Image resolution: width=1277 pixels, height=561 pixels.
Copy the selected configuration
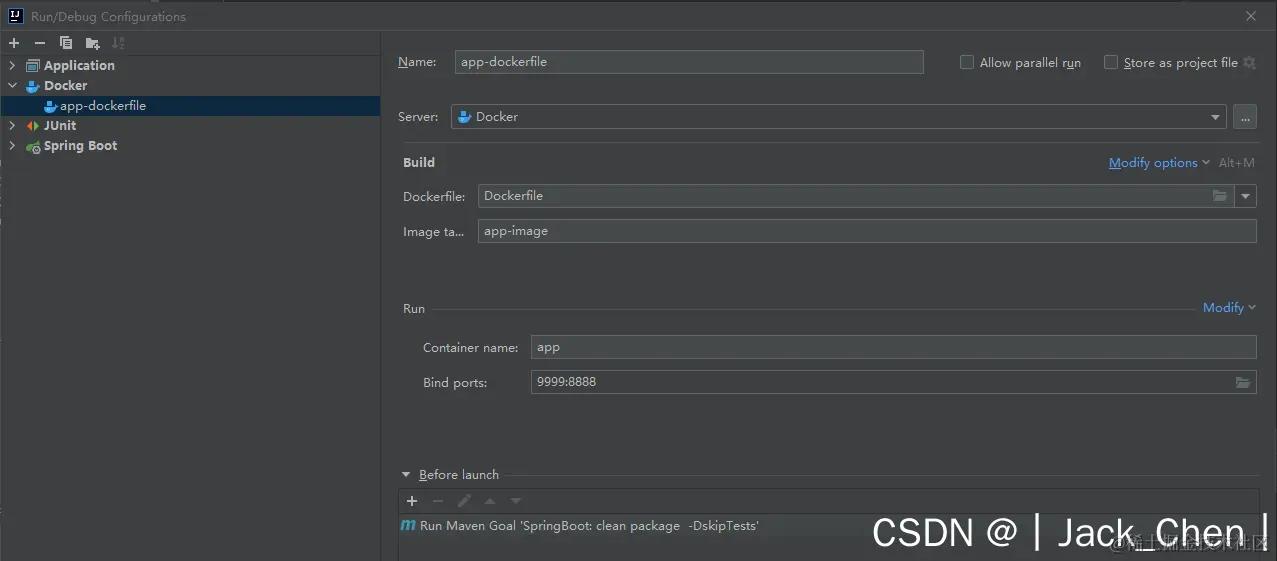66,43
